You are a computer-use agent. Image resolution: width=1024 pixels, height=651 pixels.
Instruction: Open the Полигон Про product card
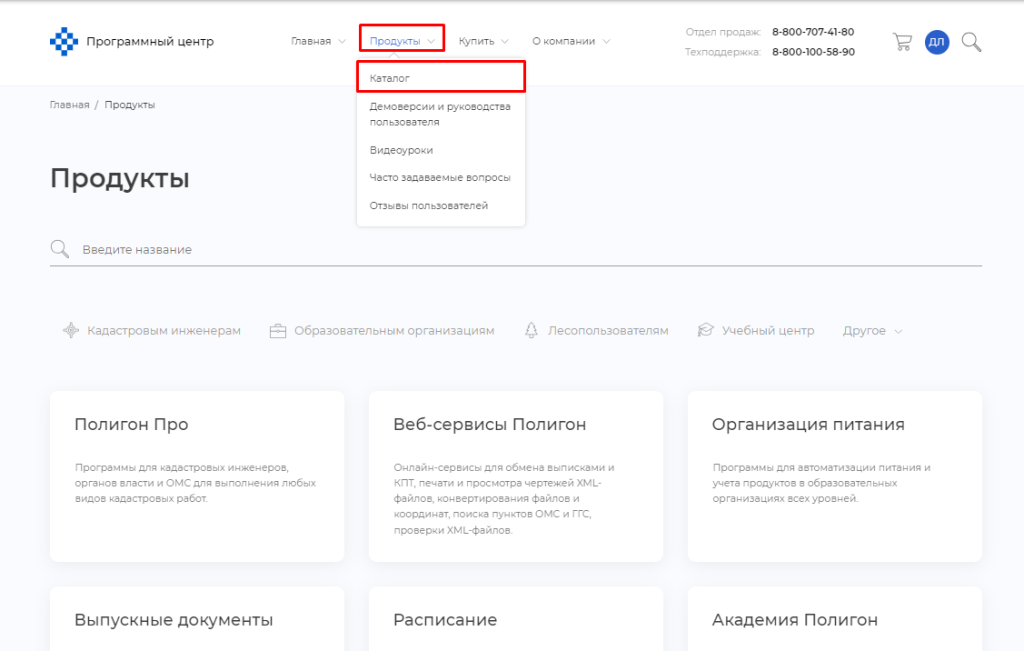pos(197,476)
